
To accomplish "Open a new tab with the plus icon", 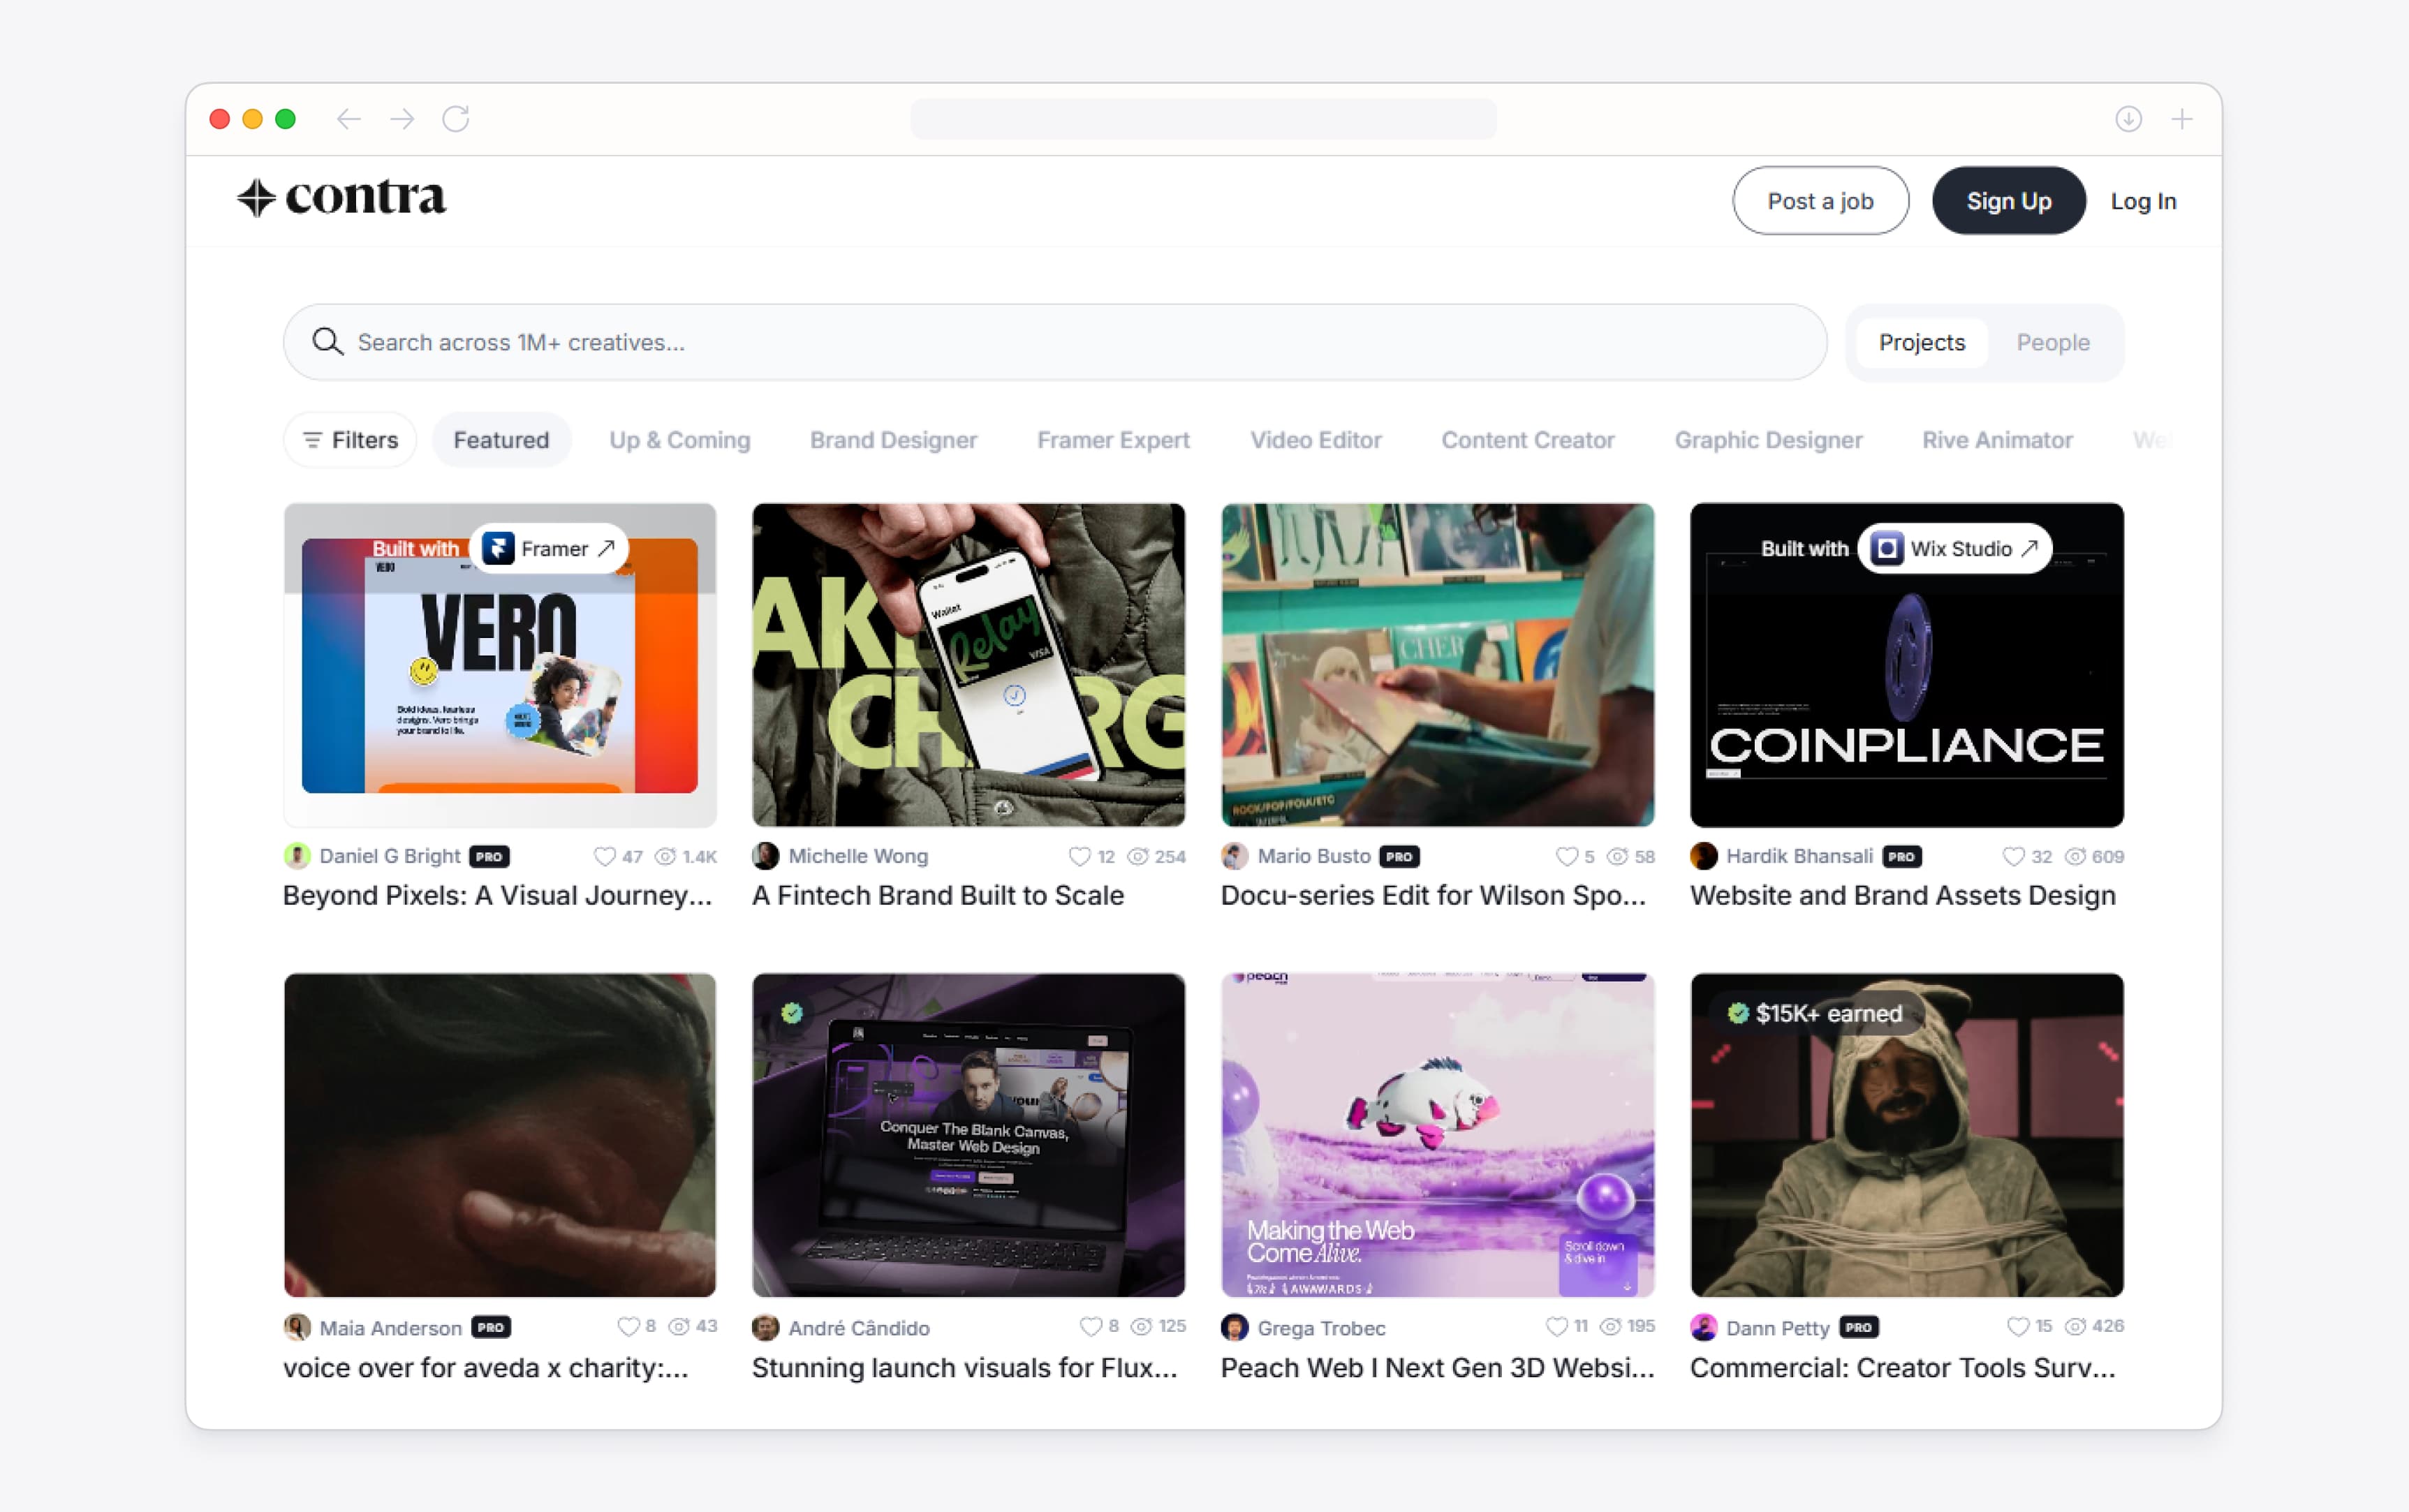I will (x=2182, y=119).
